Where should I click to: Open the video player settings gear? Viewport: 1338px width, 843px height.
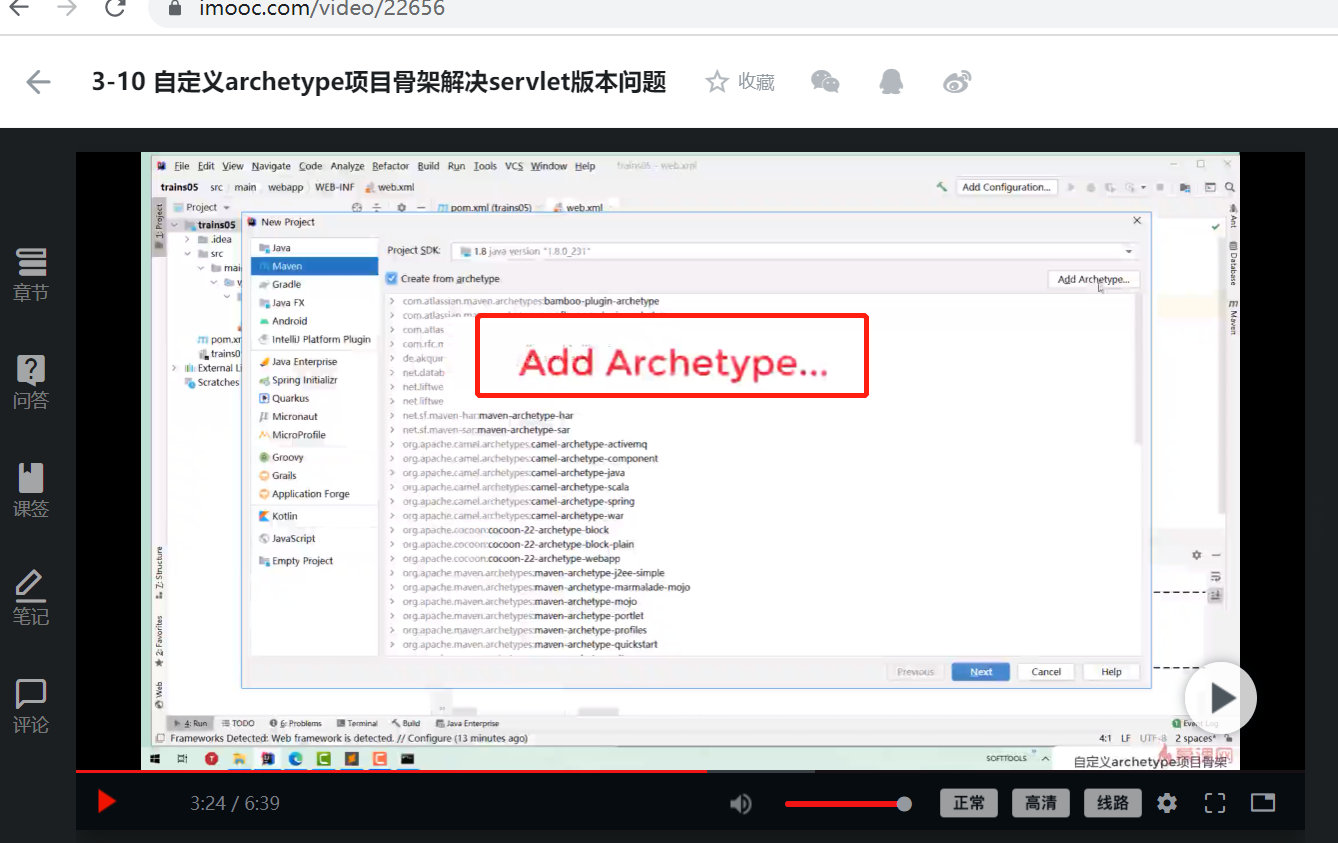[x=1167, y=803]
